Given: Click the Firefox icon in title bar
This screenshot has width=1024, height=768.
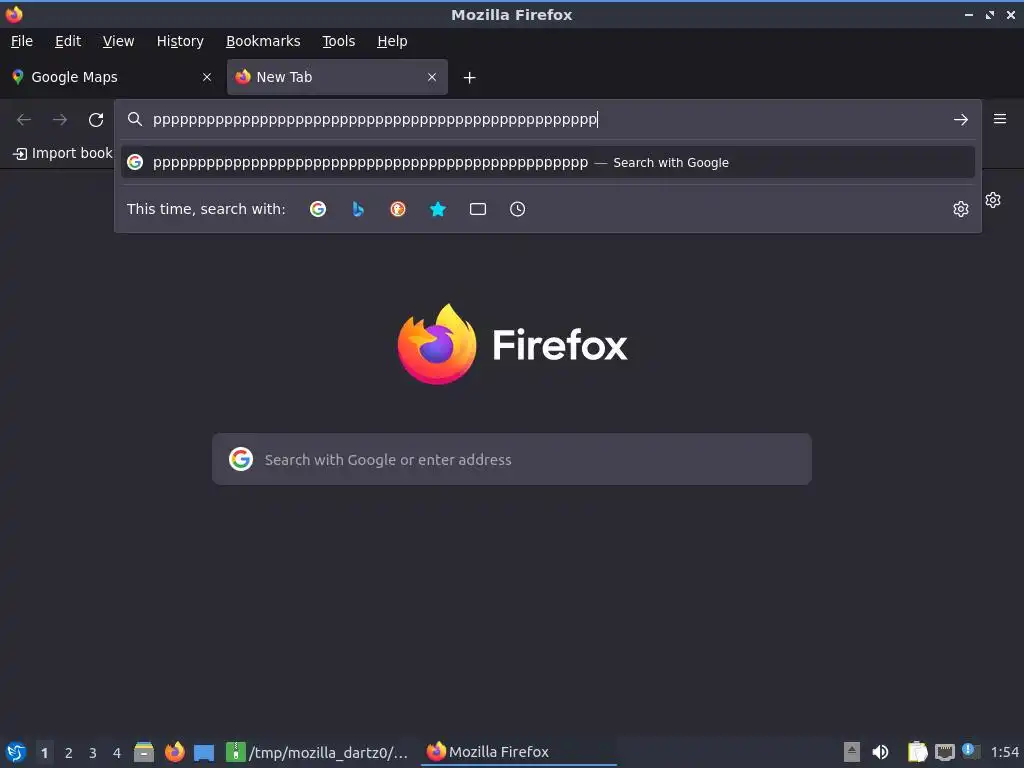Looking at the screenshot, I should [14, 14].
